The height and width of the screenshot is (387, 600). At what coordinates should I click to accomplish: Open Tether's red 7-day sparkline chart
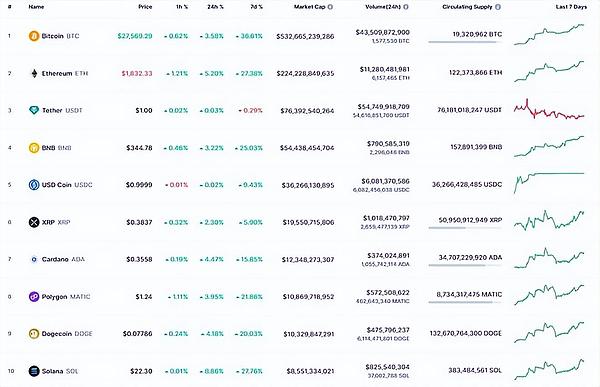pyautogui.click(x=549, y=110)
